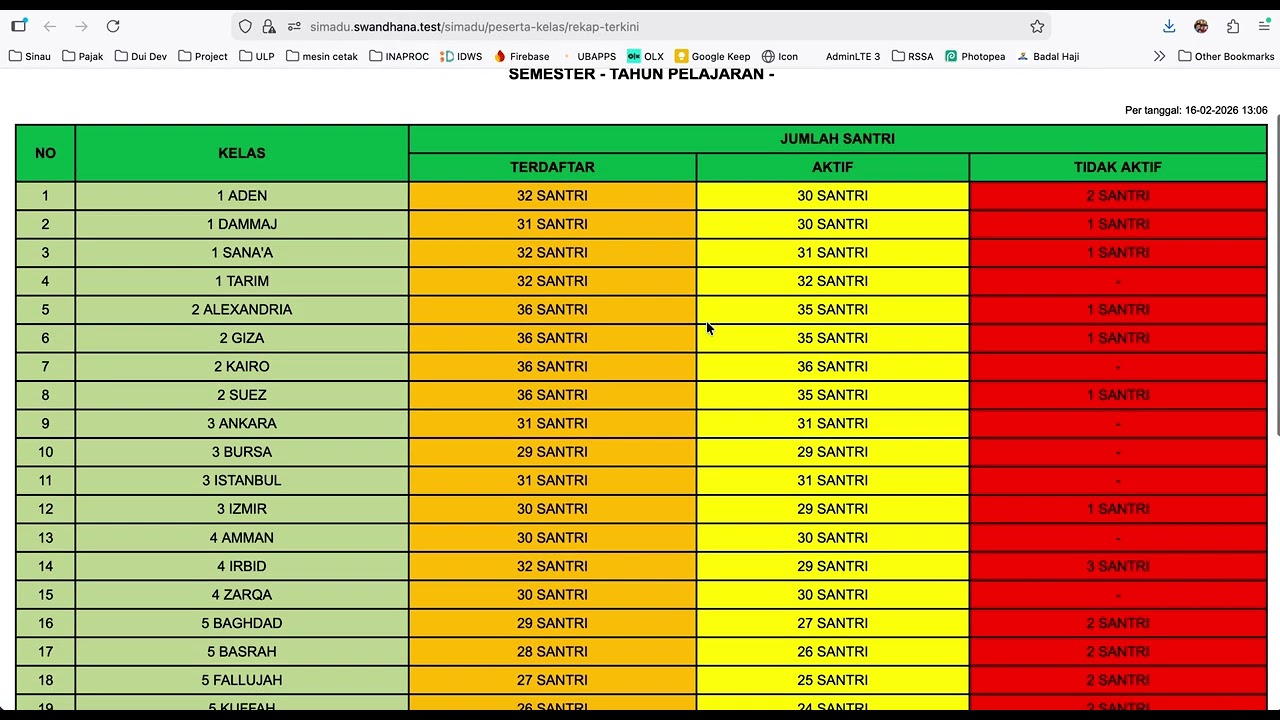The height and width of the screenshot is (720, 1280).
Task: Click the TERDAFTAR column header
Action: (x=552, y=167)
